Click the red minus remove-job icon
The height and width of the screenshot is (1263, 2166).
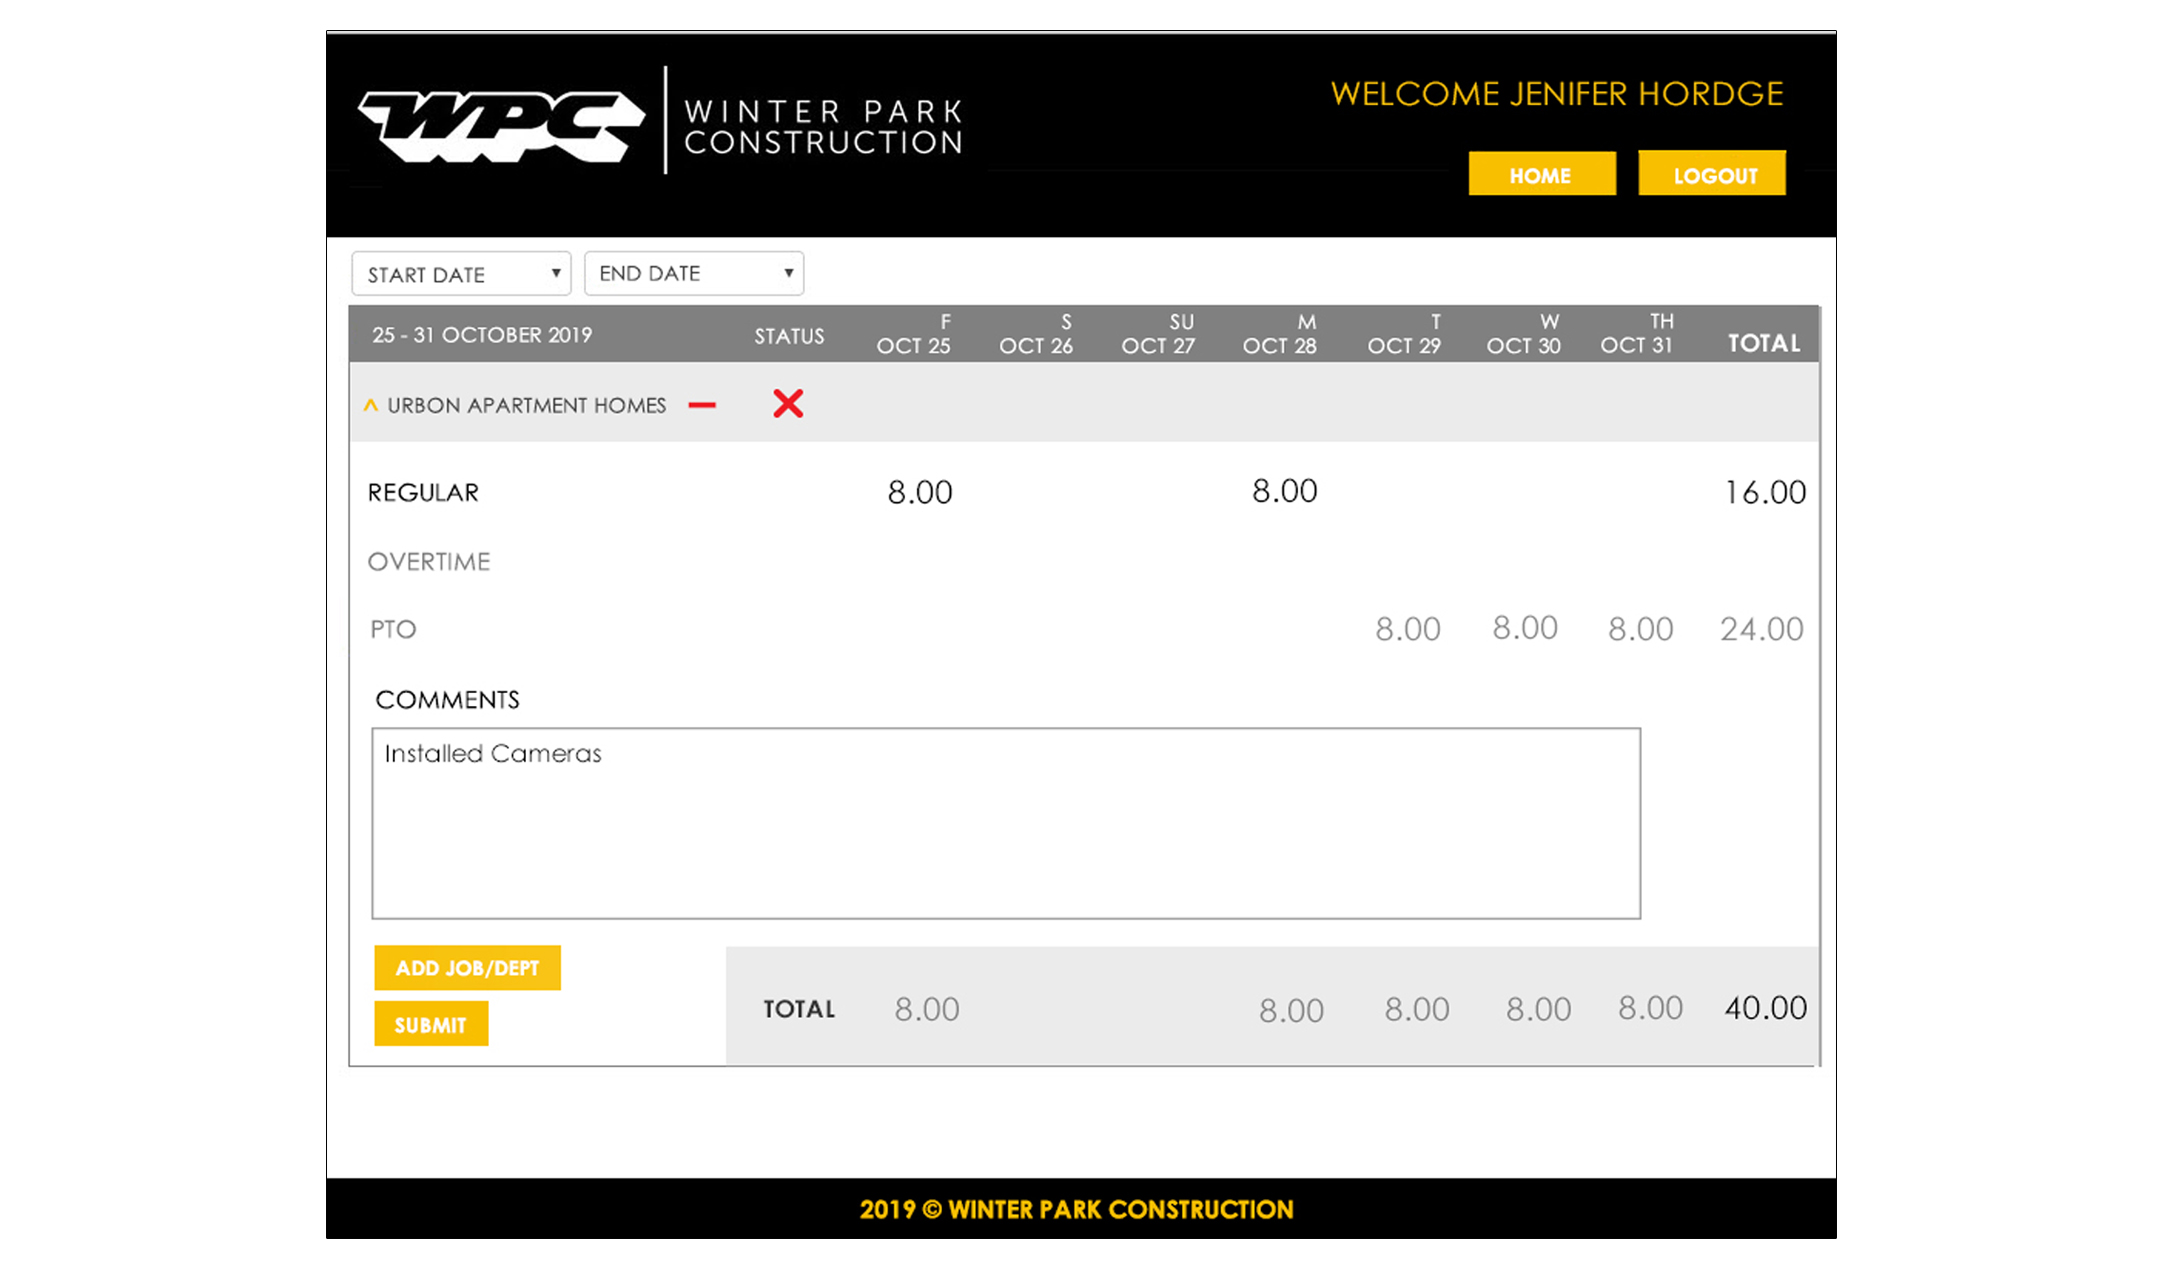(702, 405)
